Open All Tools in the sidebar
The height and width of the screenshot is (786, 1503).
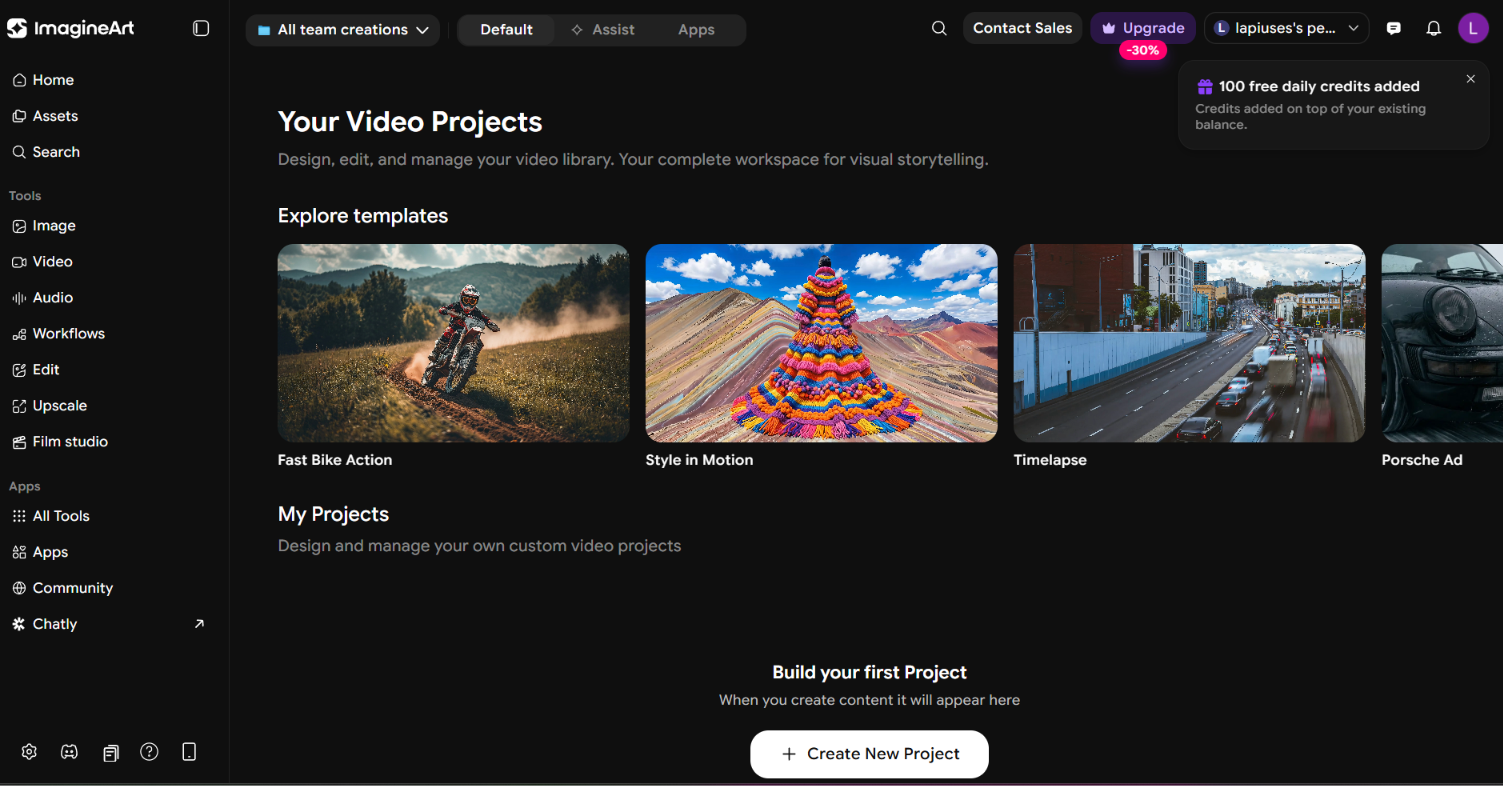click(x=51, y=516)
